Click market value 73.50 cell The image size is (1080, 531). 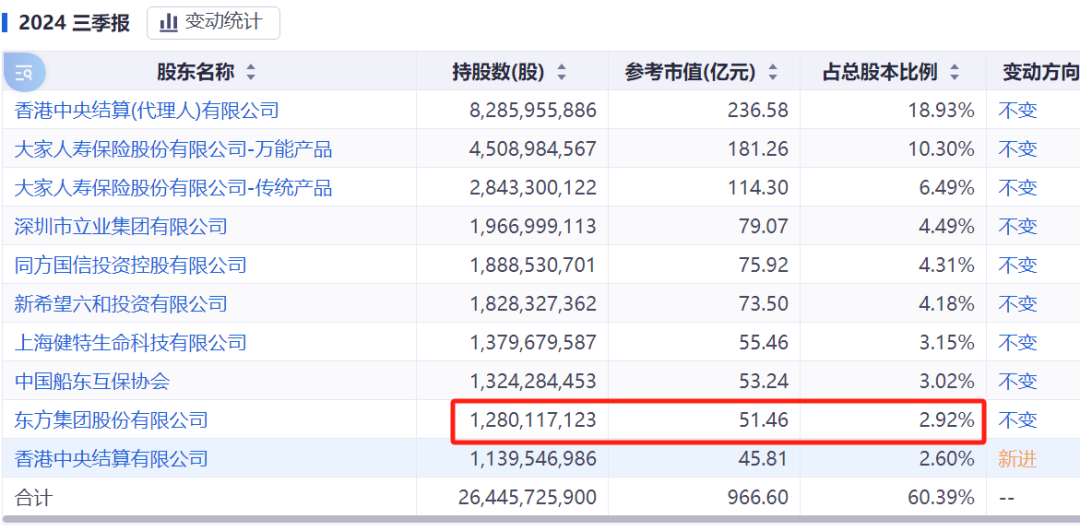coord(764,303)
